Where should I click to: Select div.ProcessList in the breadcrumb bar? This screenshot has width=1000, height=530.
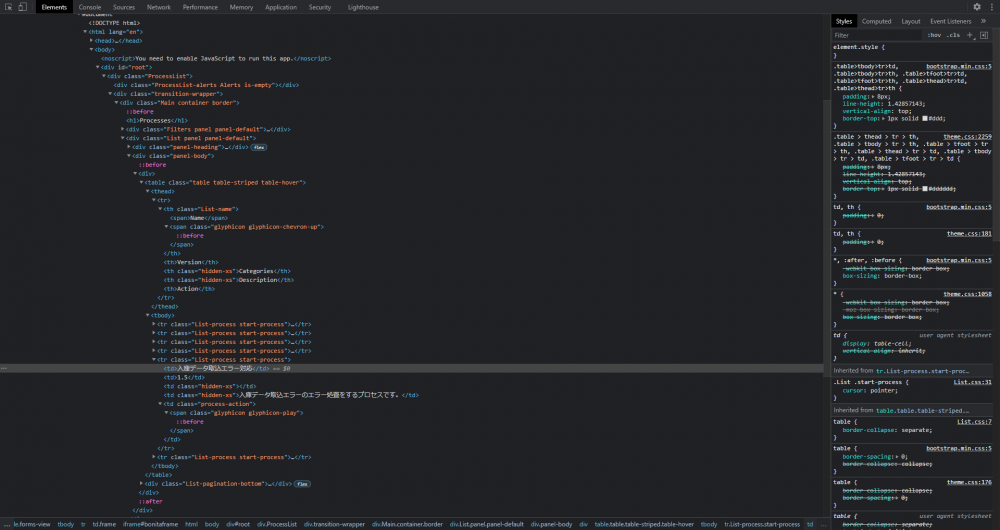(x=277, y=524)
